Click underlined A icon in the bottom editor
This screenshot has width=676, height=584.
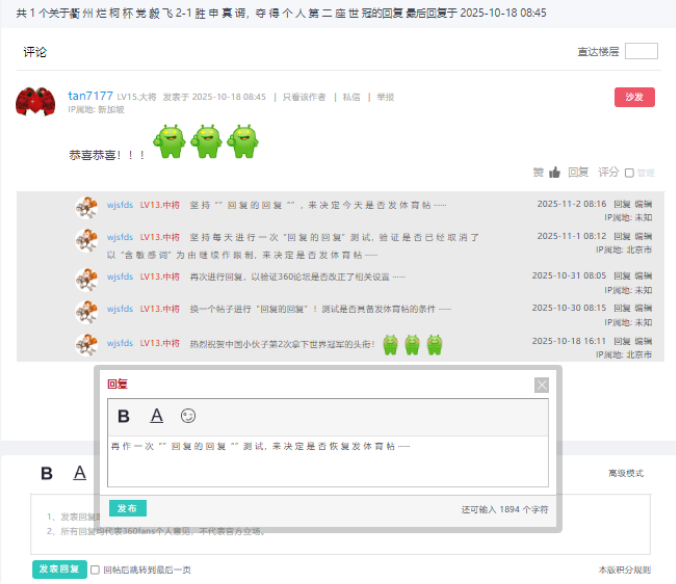(80, 473)
